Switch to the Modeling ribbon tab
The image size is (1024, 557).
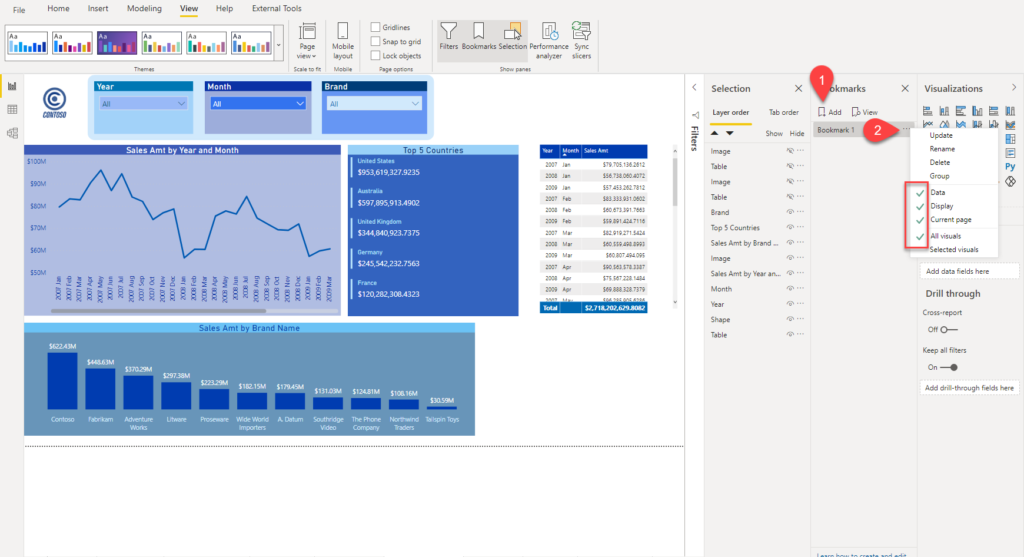coord(144,8)
